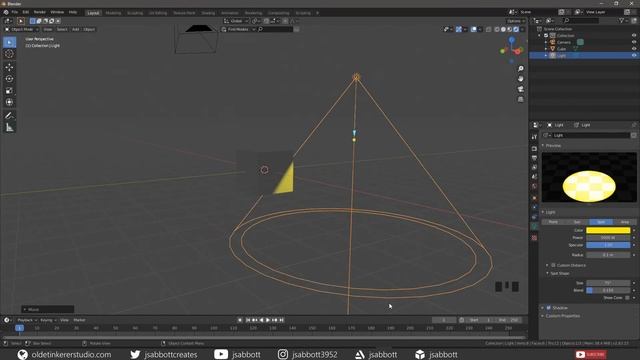Click the Power value field
The image size is (640, 360).
point(608,238)
